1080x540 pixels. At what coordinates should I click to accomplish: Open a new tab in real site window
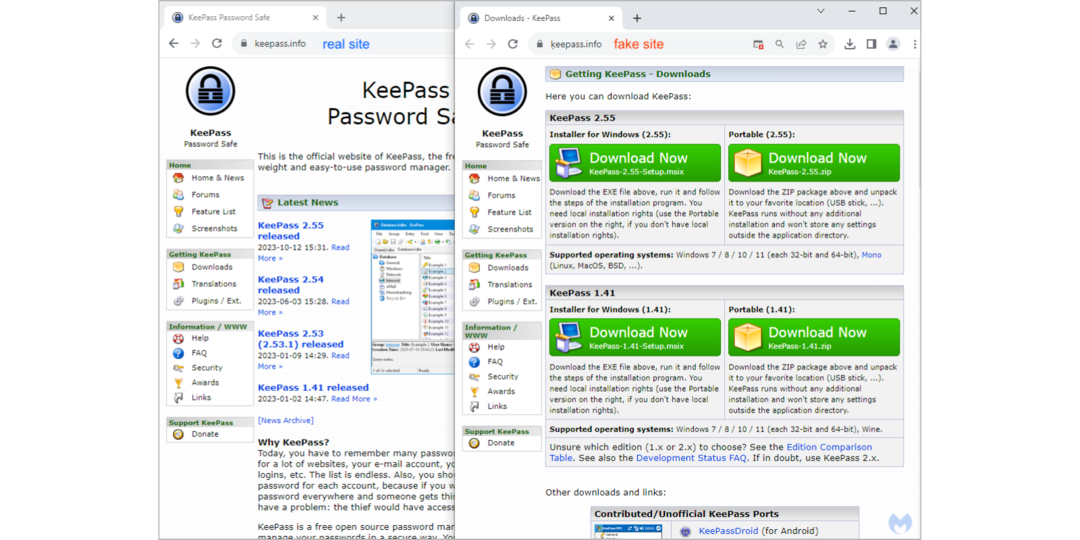click(x=341, y=18)
